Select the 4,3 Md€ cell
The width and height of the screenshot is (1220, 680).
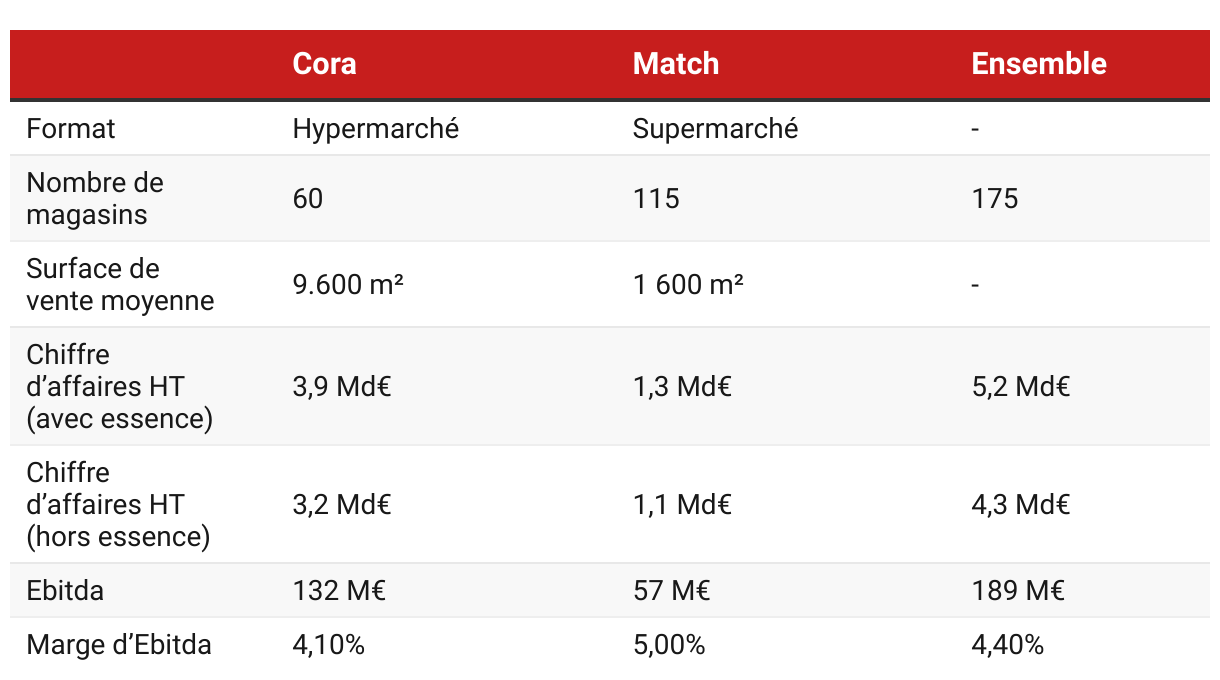tap(1021, 505)
